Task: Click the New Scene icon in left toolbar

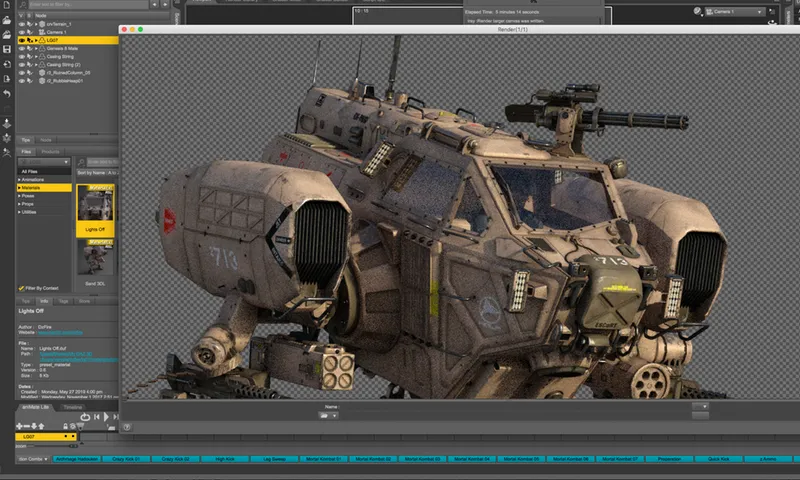Action: click(x=7, y=5)
